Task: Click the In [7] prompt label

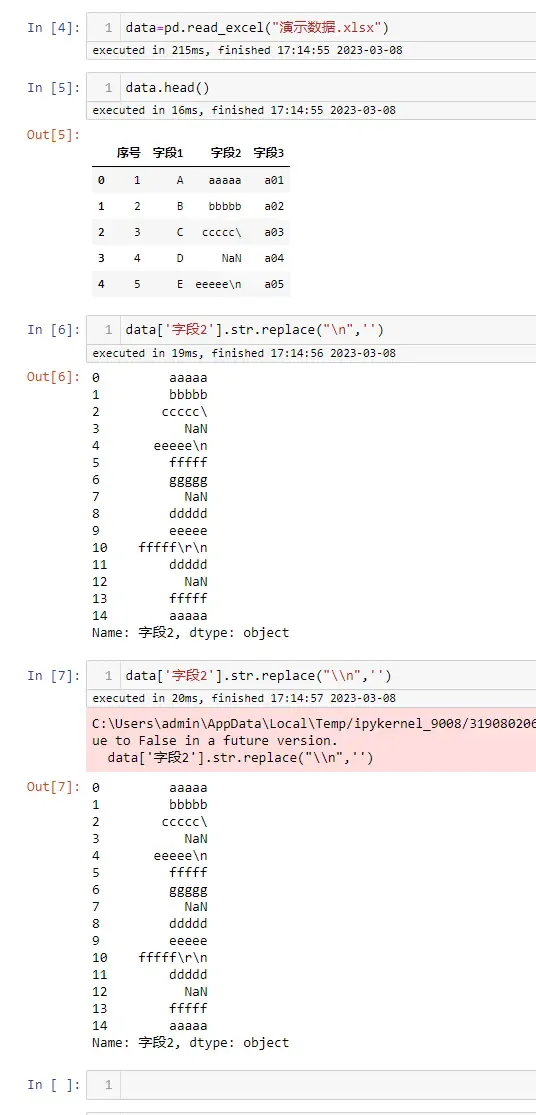Action: pyautogui.click(x=54, y=676)
